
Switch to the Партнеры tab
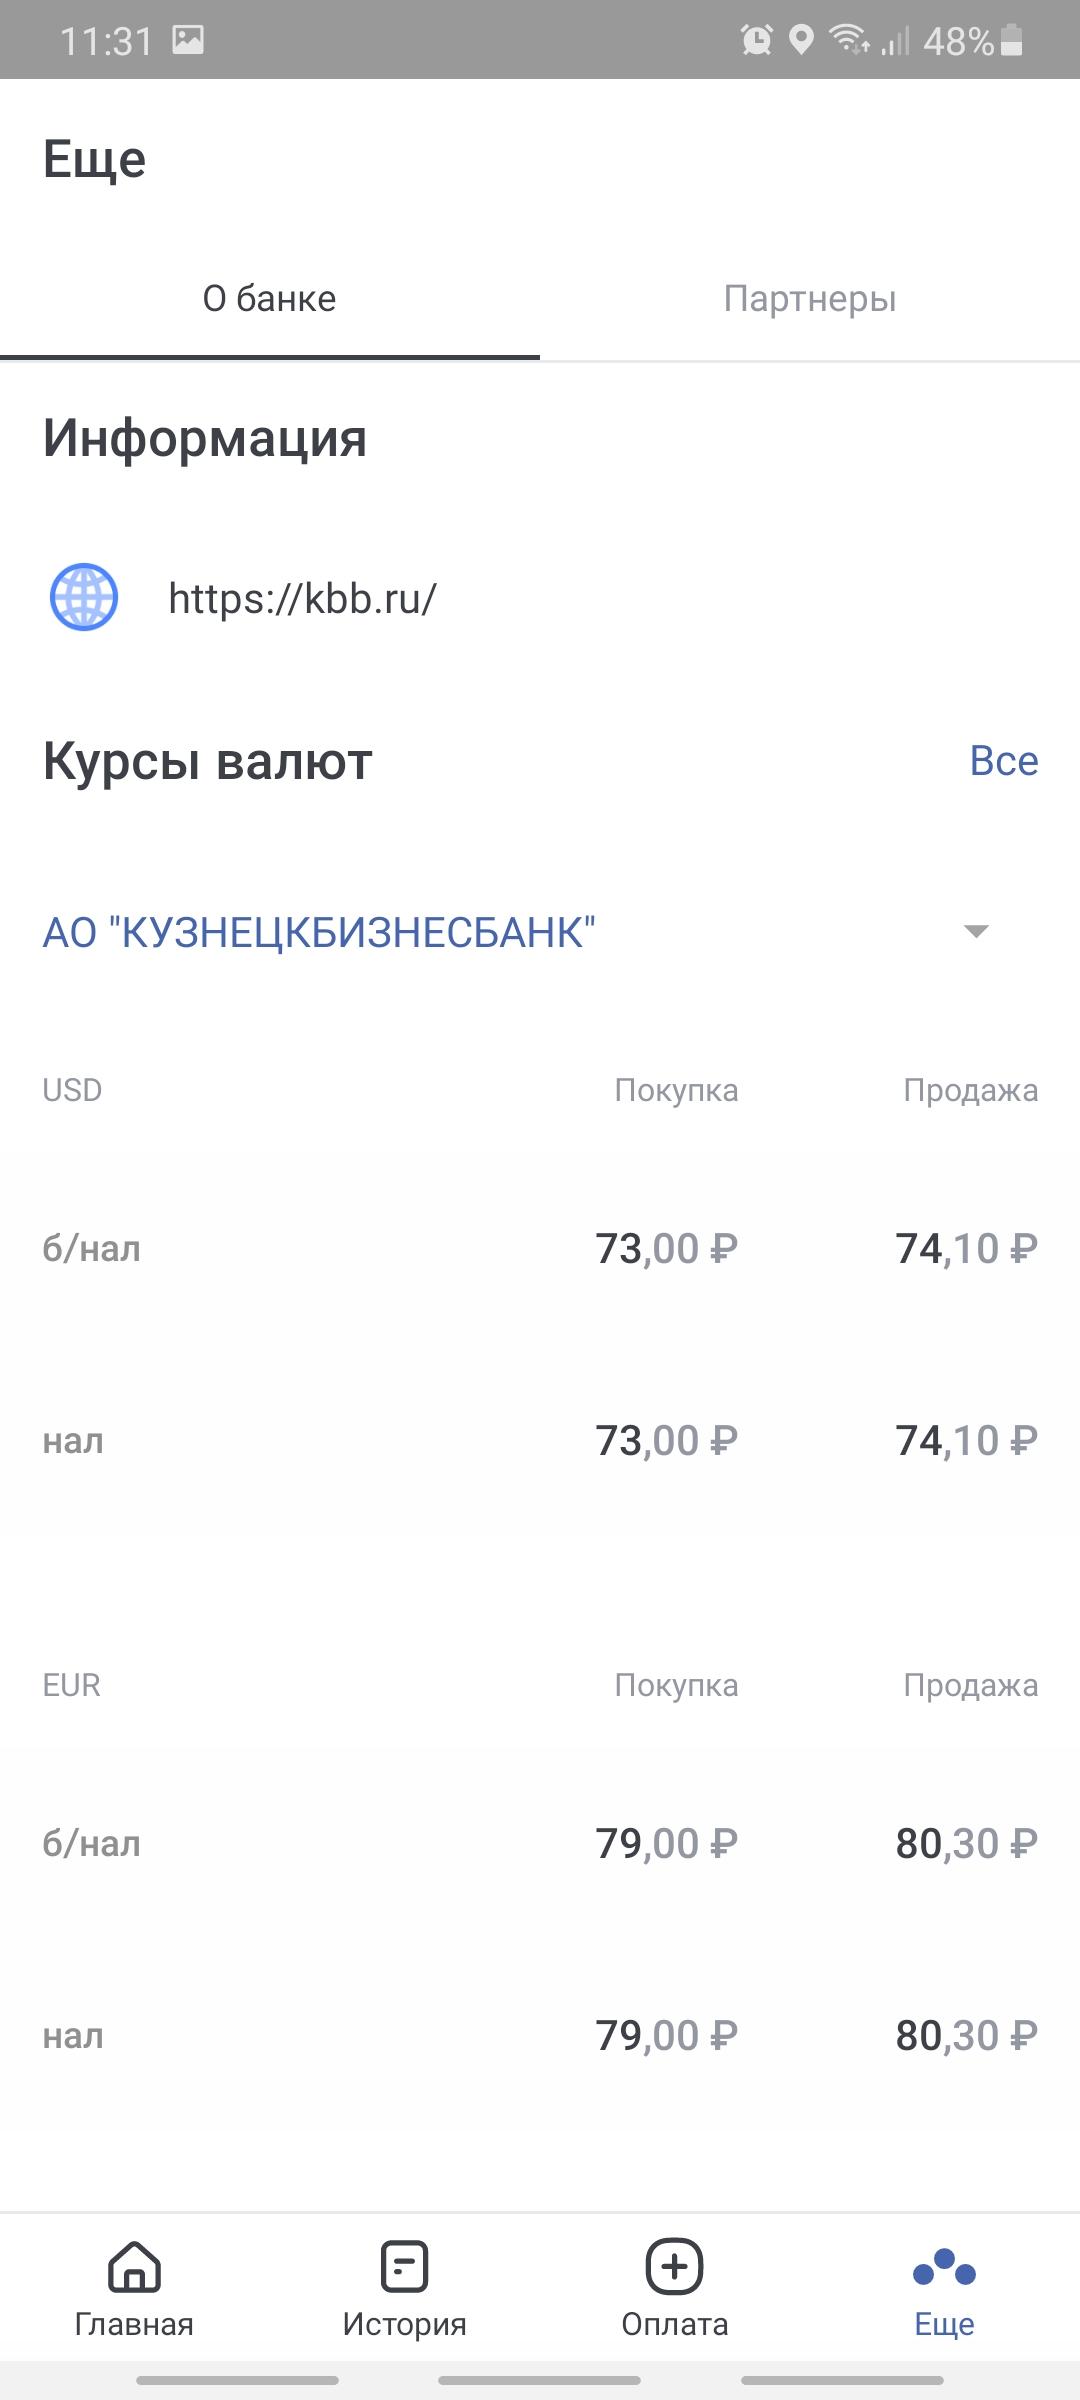point(810,299)
